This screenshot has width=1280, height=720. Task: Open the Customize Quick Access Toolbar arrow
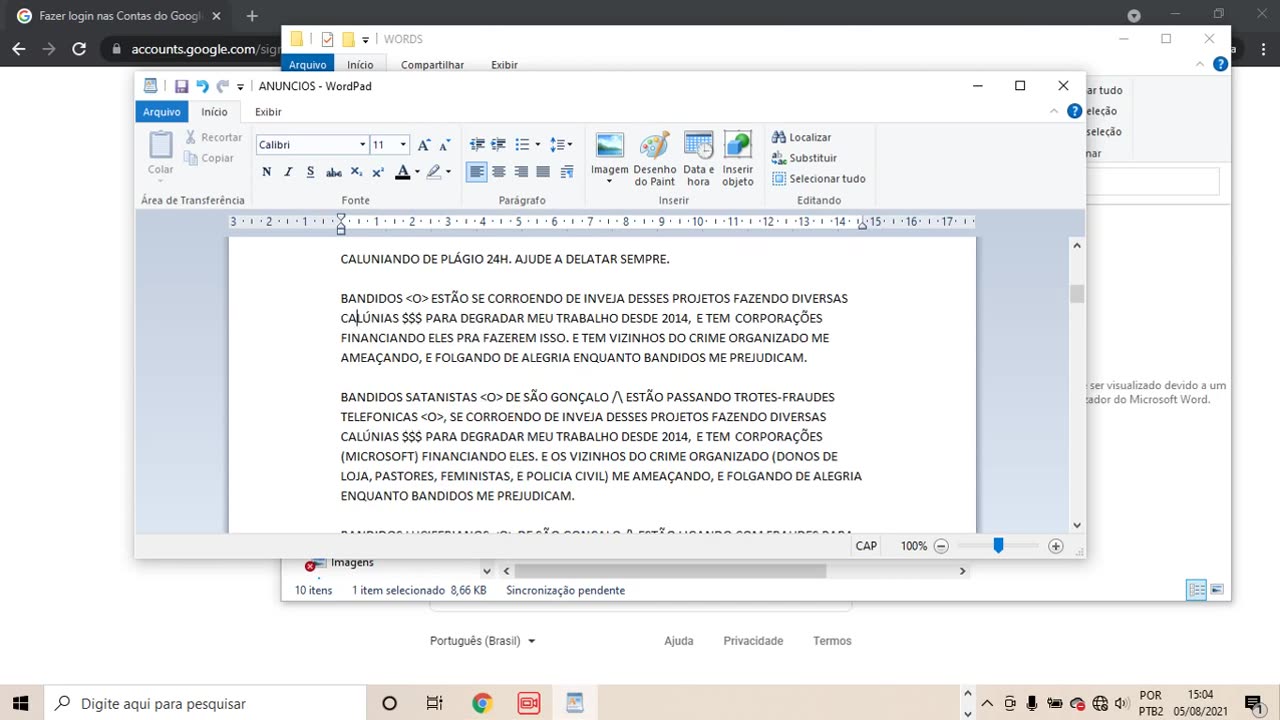point(240,87)
